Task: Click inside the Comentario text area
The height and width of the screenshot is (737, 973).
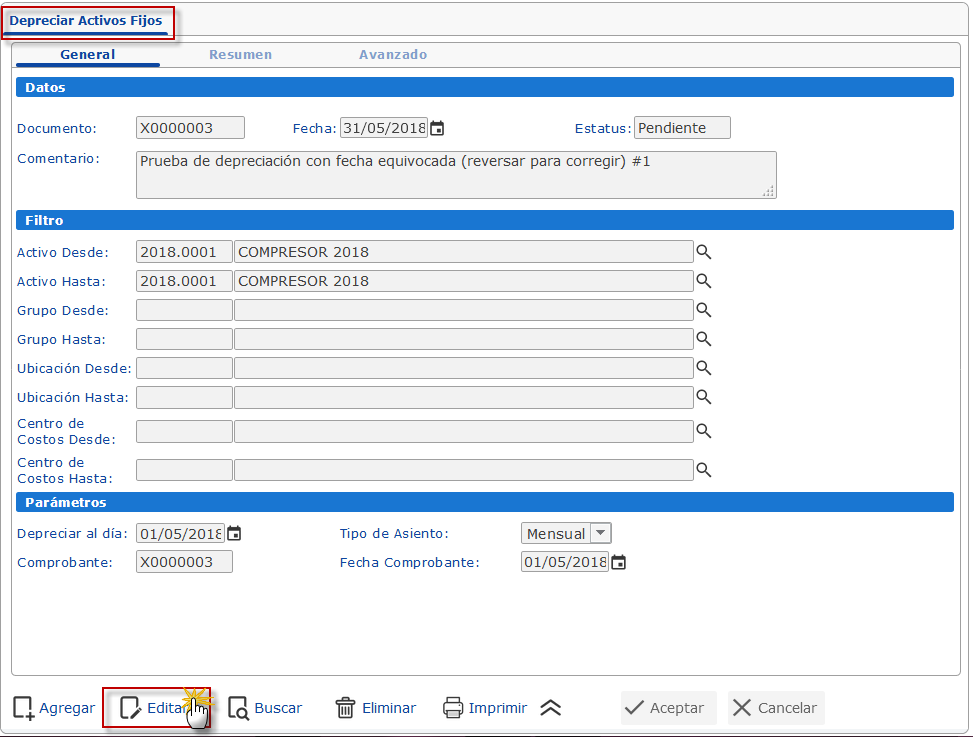Action: 455,175
